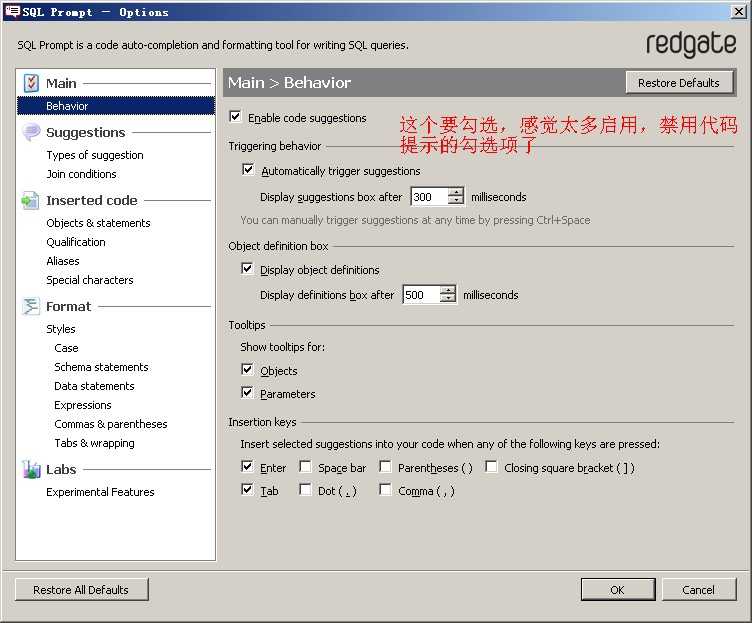Open Aliases page
Screen dimensions: 752x623
(63, 261)
